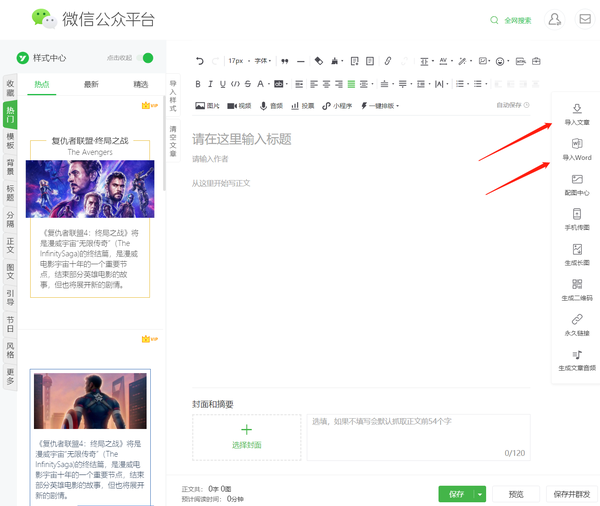Undo the last edit
This screenshot has width=600, height=506.
(x=200, y=61)
